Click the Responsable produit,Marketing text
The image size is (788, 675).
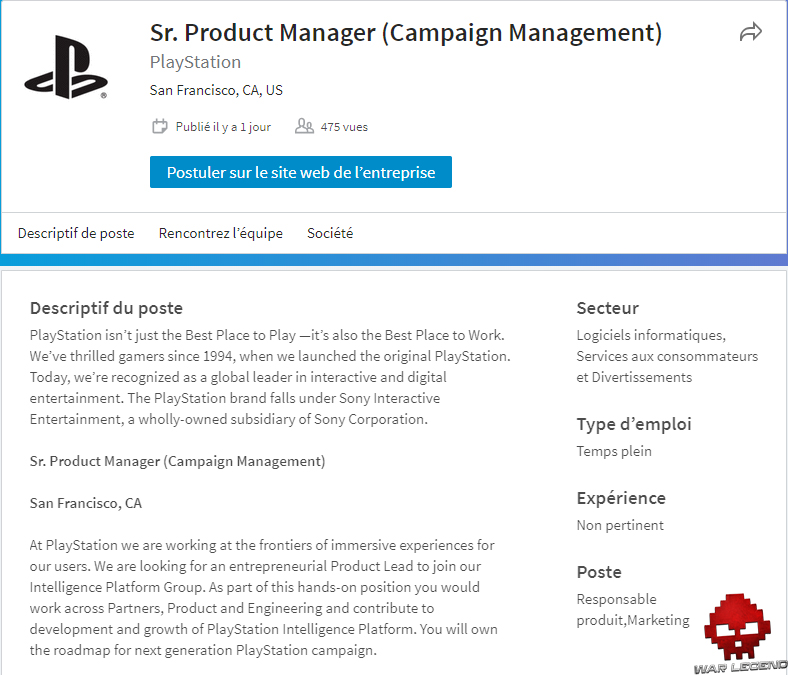(633, 610)
